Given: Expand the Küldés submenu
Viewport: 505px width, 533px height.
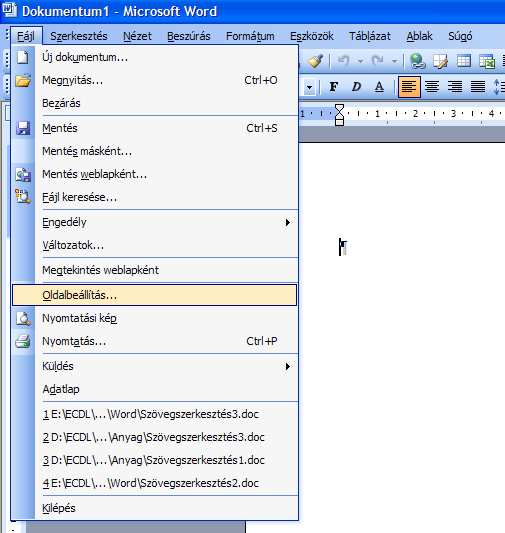Looking at the screenshot, I should tap(287, 366).
